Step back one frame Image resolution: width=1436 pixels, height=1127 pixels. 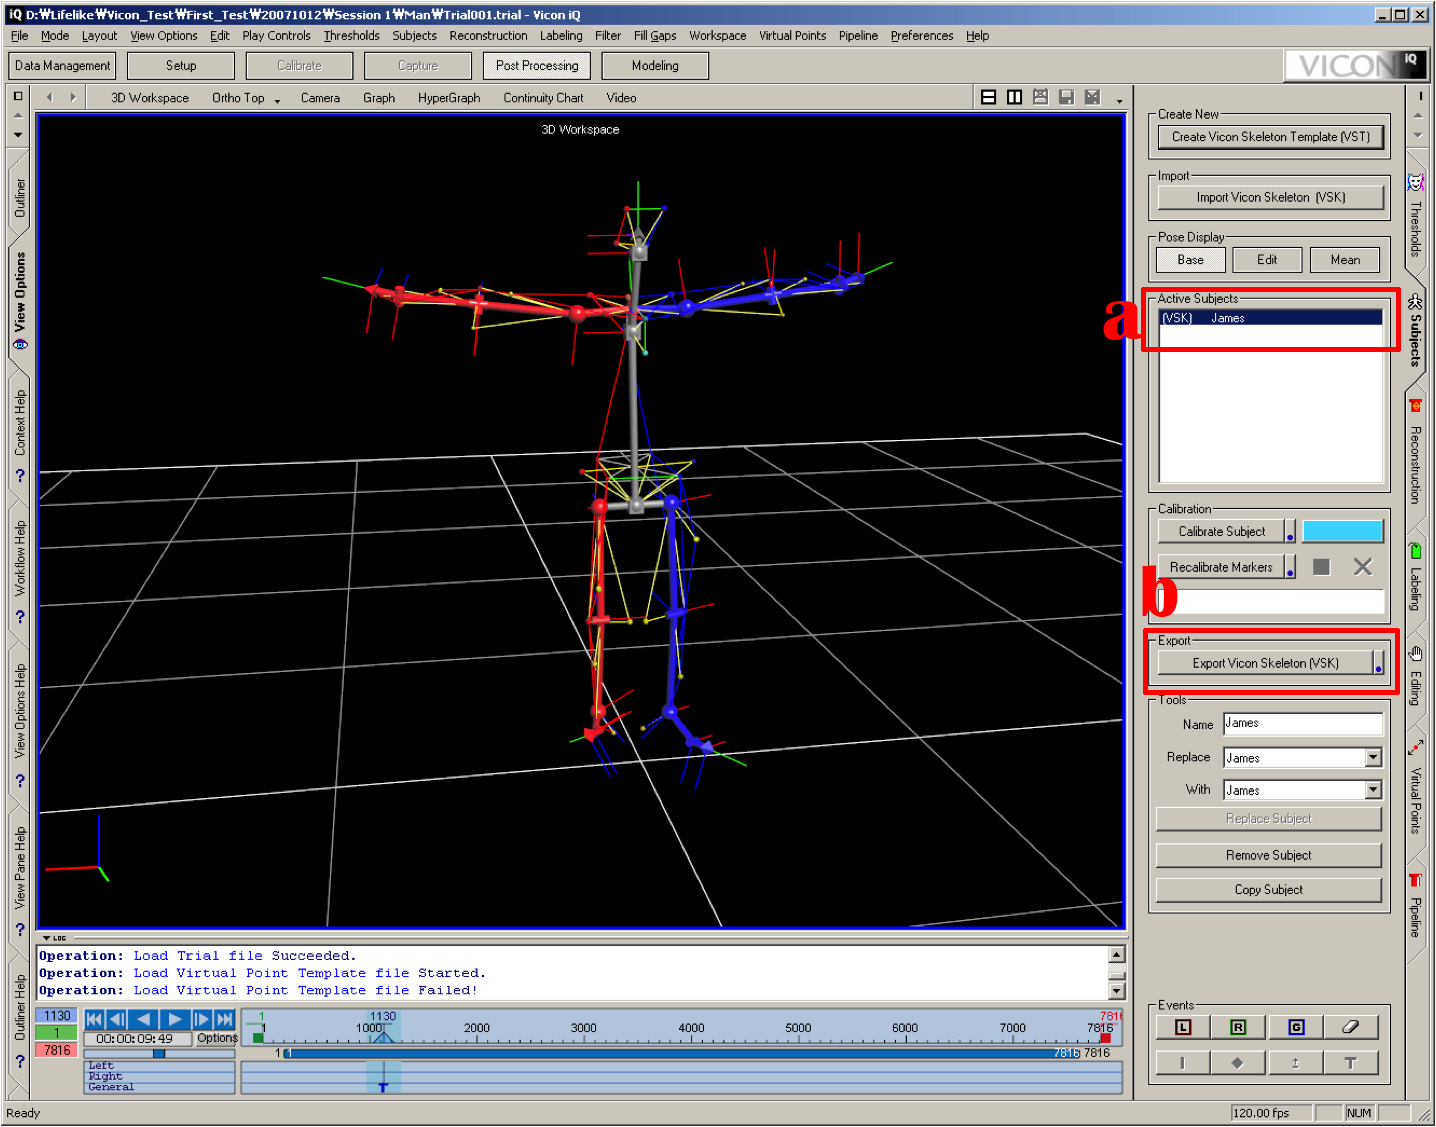pos(117,1019)
